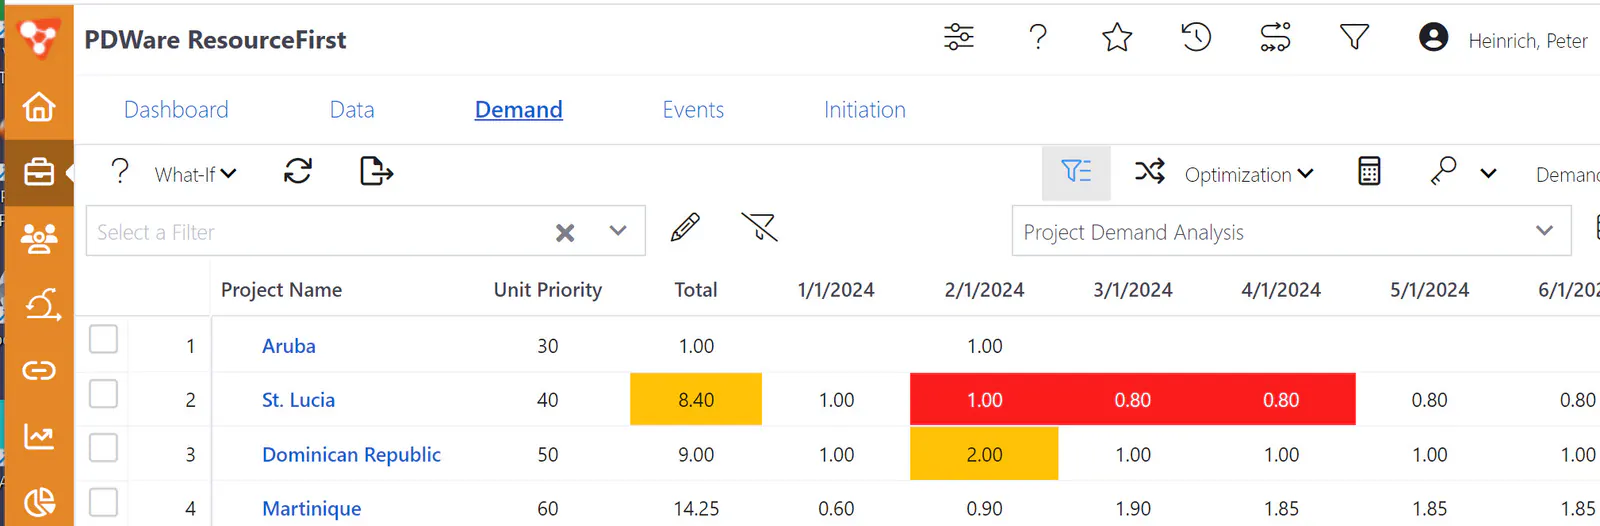This screenshot has height=526, width=1600.
Task: Switch to the Dashboard tab
Action: (x=176, y=109)
